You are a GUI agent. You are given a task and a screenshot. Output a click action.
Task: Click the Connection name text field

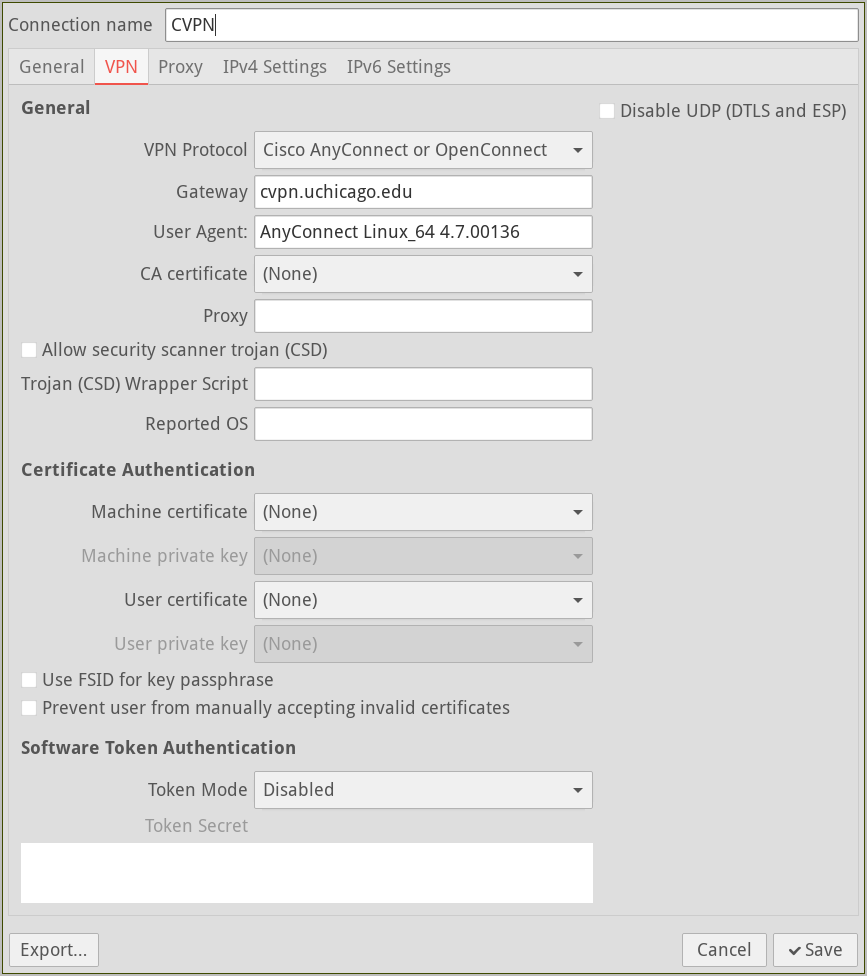click(510, 25)
